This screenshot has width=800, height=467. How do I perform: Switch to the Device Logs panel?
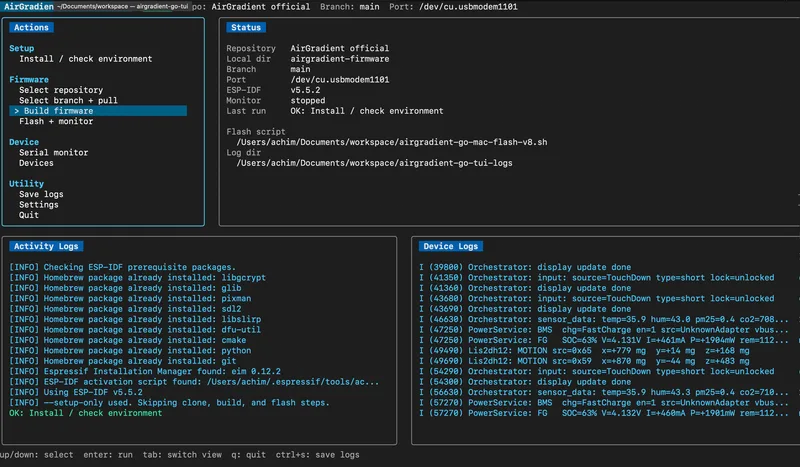(451, 247)
